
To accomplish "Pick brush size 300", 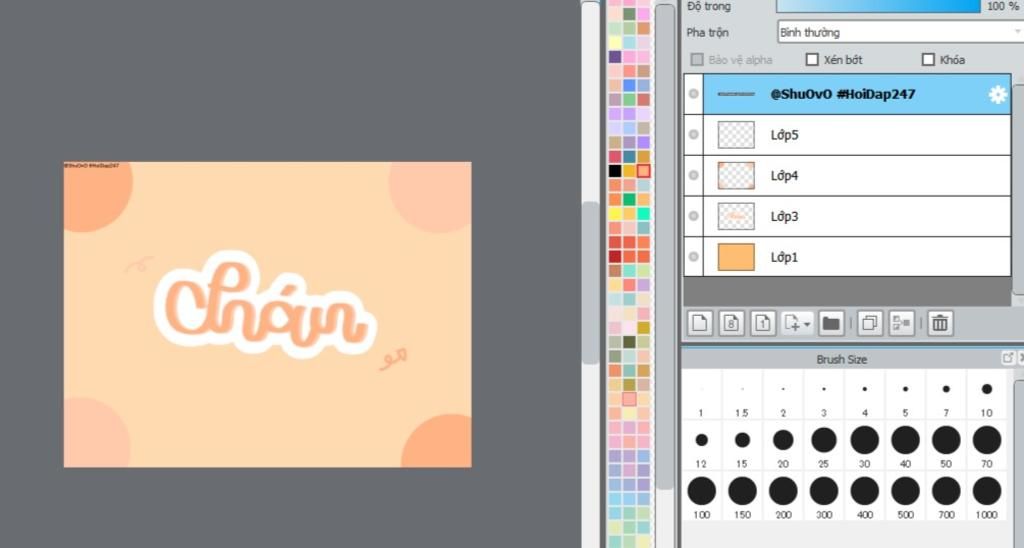I will tap(824, 498).
